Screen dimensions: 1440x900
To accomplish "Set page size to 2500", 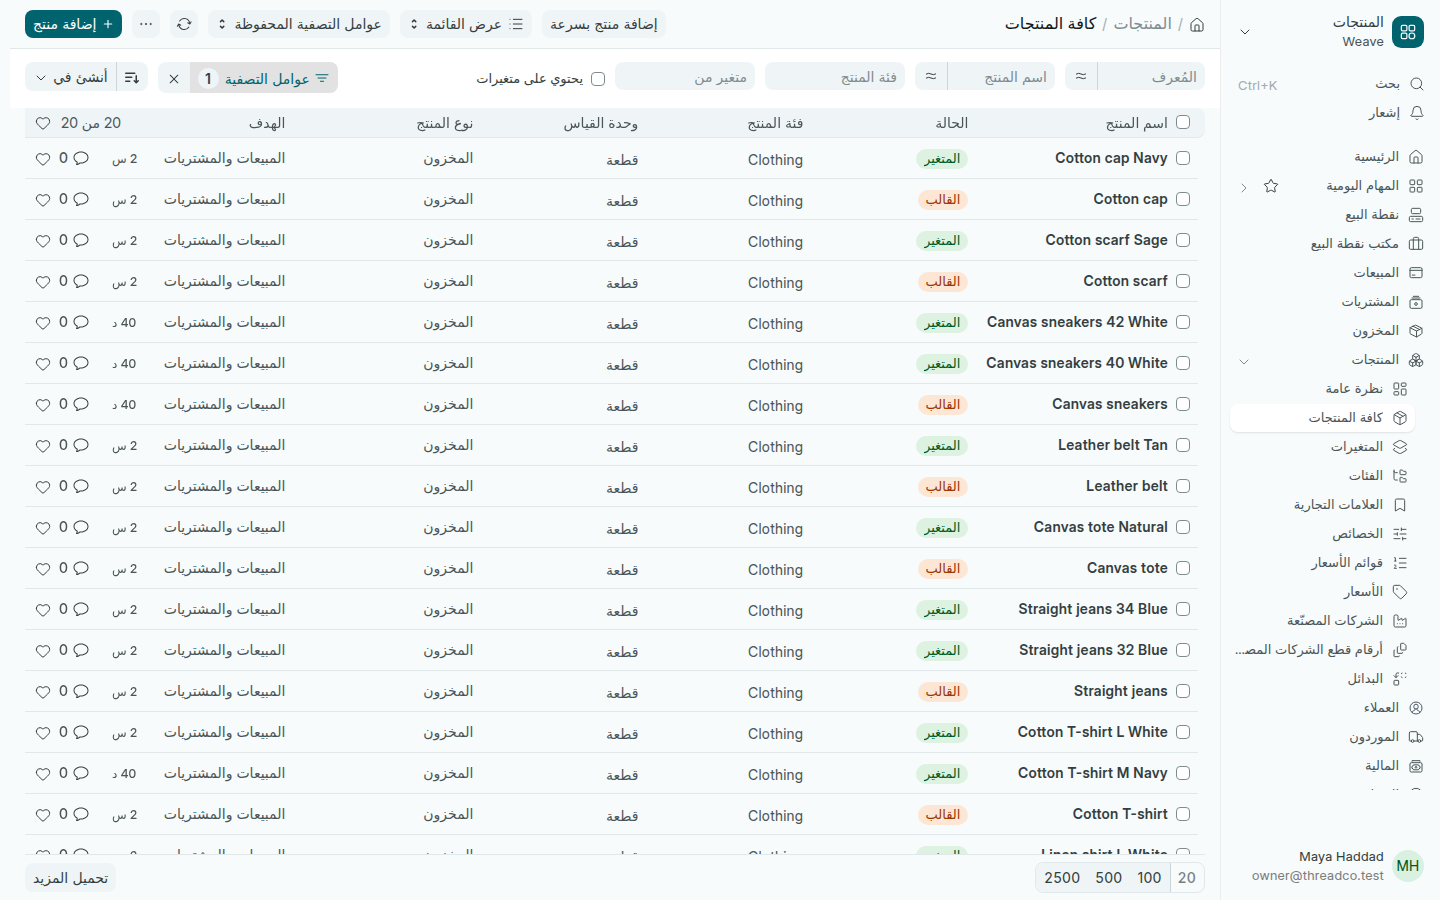I will point(1062,878).
